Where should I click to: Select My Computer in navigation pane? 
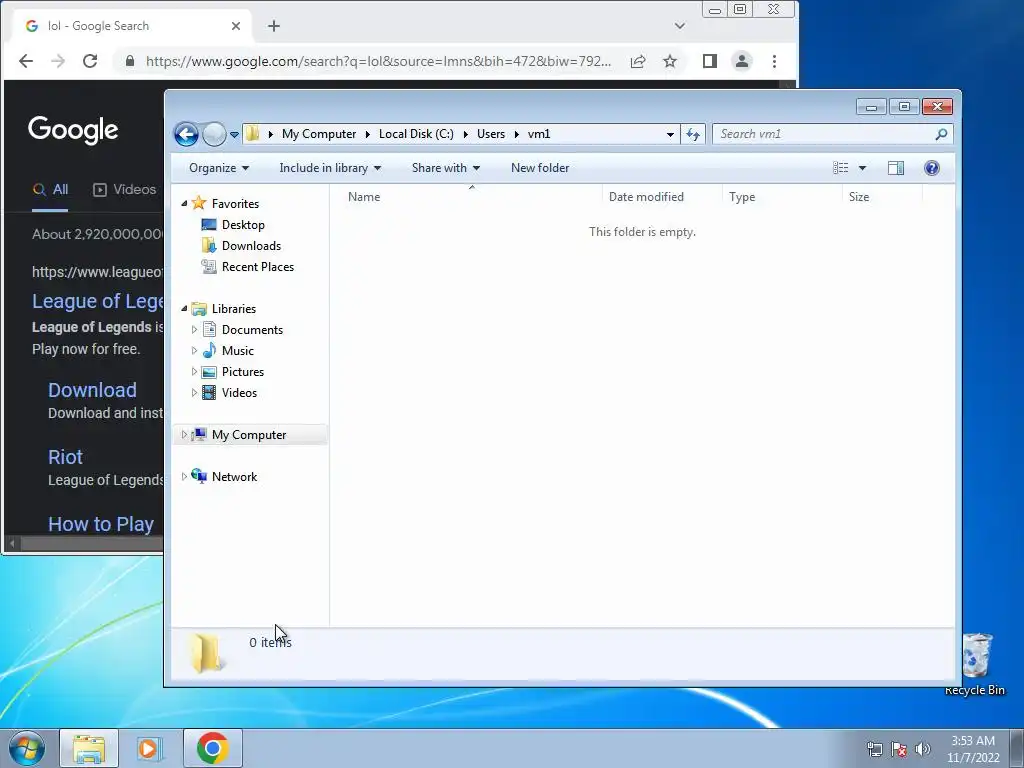coord(249,435)
